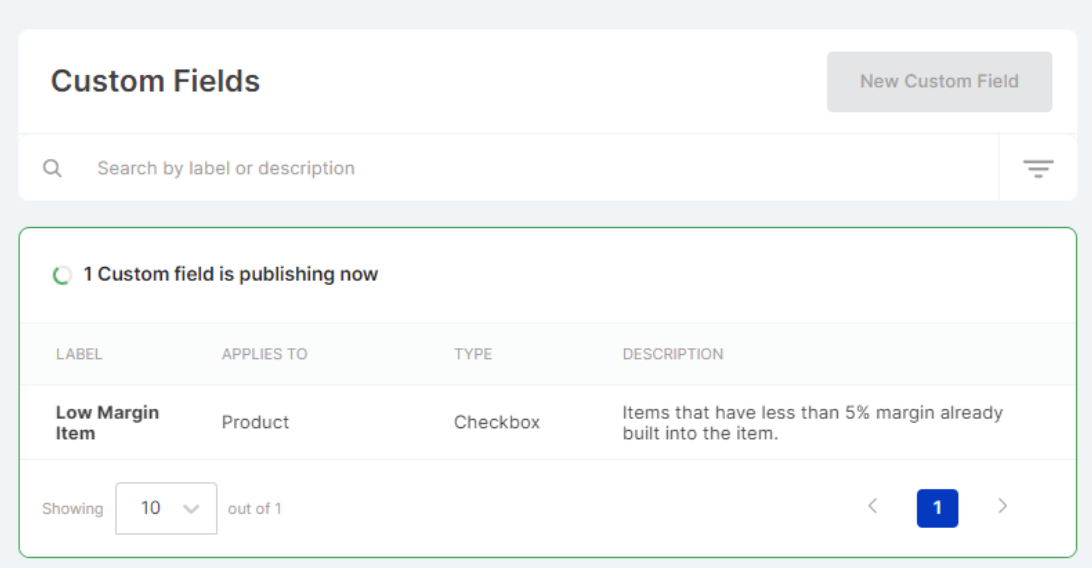Click the 'out of 1' count text

[x=254, y=508]
